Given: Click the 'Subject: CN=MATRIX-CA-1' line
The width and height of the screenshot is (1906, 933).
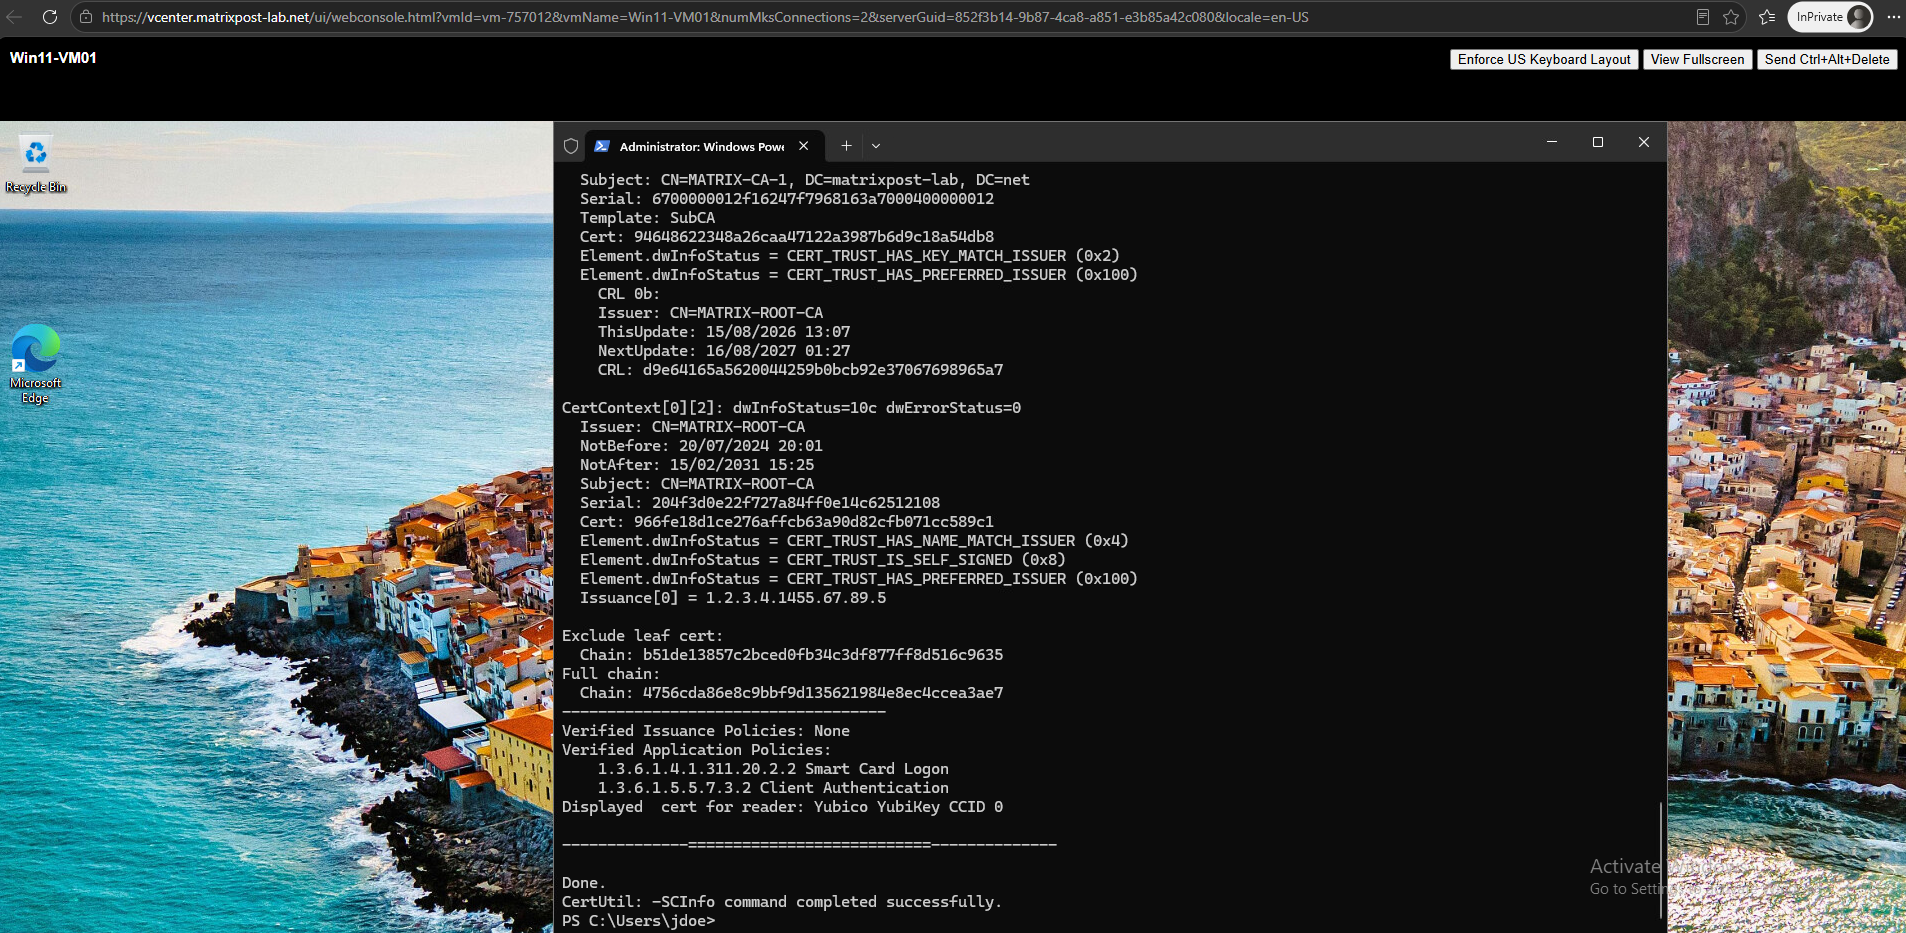Looking at the screenshot, I should (805, 180).
